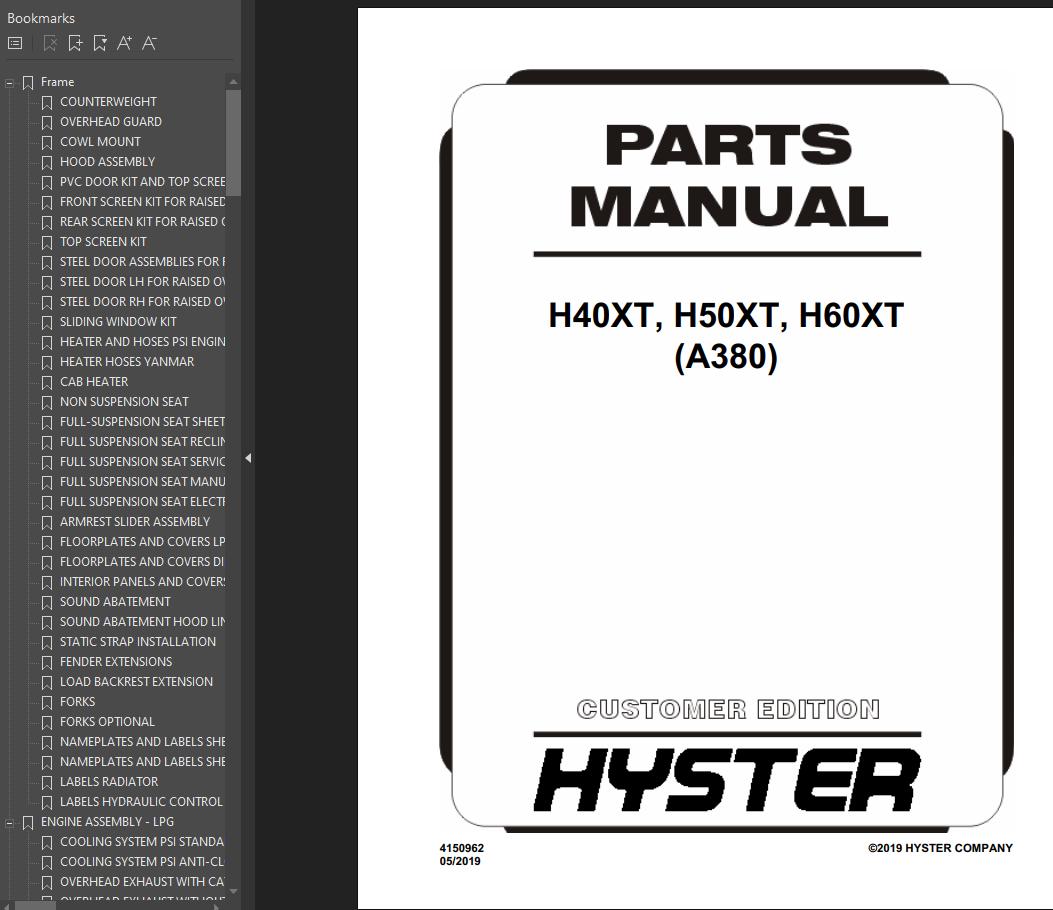Viewport: 1053px width, 910px height.
Task: Open the bookmarks options menu icon
Action: [x=15, y=44]
